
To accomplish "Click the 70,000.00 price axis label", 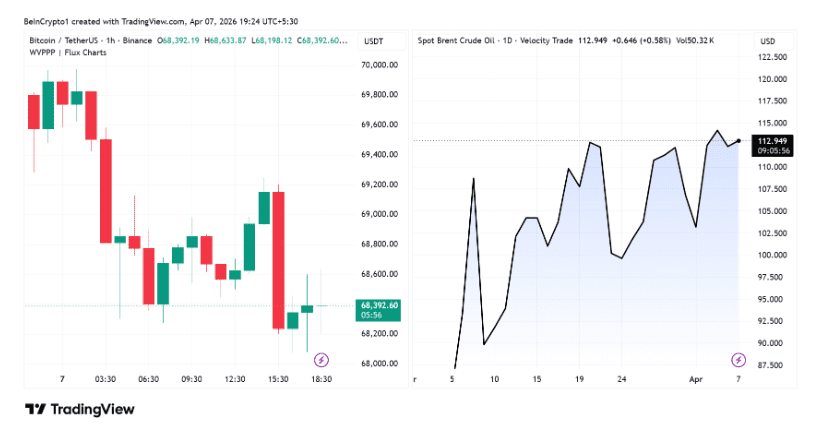I will coord(379,65).
